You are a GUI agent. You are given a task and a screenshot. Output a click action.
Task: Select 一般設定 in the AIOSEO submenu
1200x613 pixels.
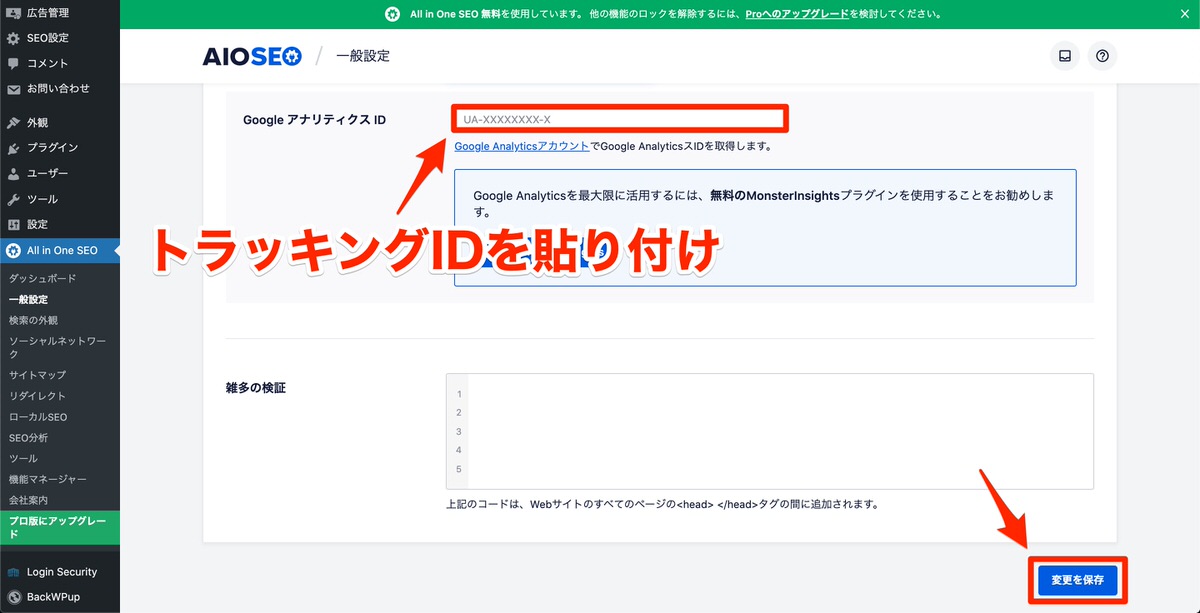pyautogui.click(x=28, y=299)
